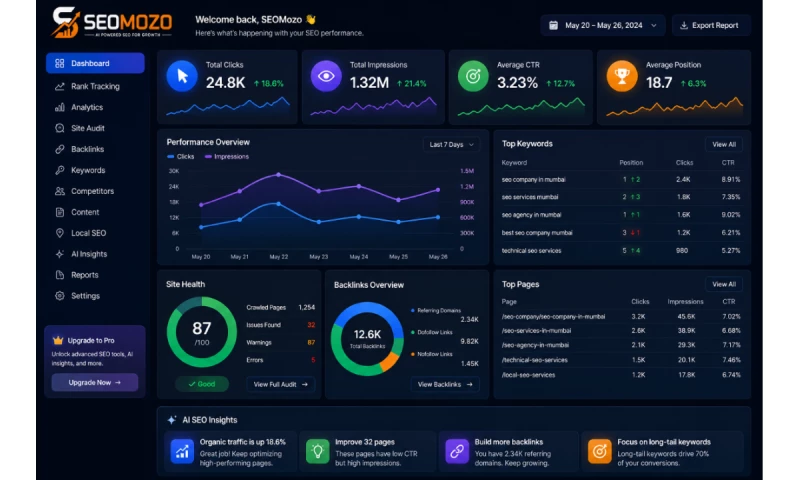Viewport: 800px width, 480px height.
Task: Go to Rank Tracking
Action: point(95,86)
